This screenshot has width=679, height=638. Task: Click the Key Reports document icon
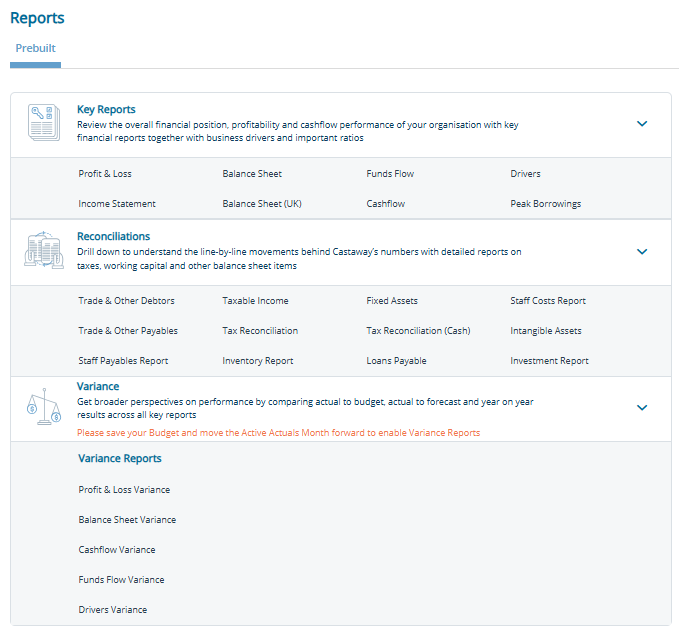coord(43,123)
